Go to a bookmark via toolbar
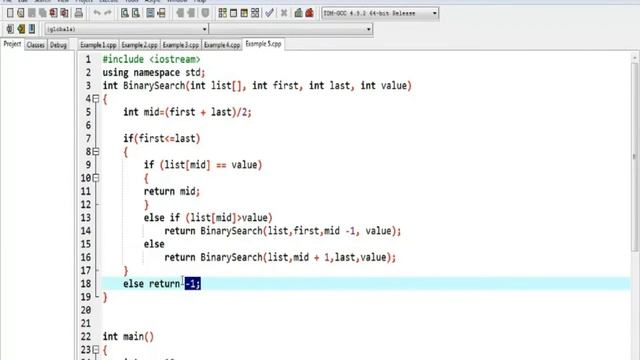The image size is (640, 360). tap(32, 29)
